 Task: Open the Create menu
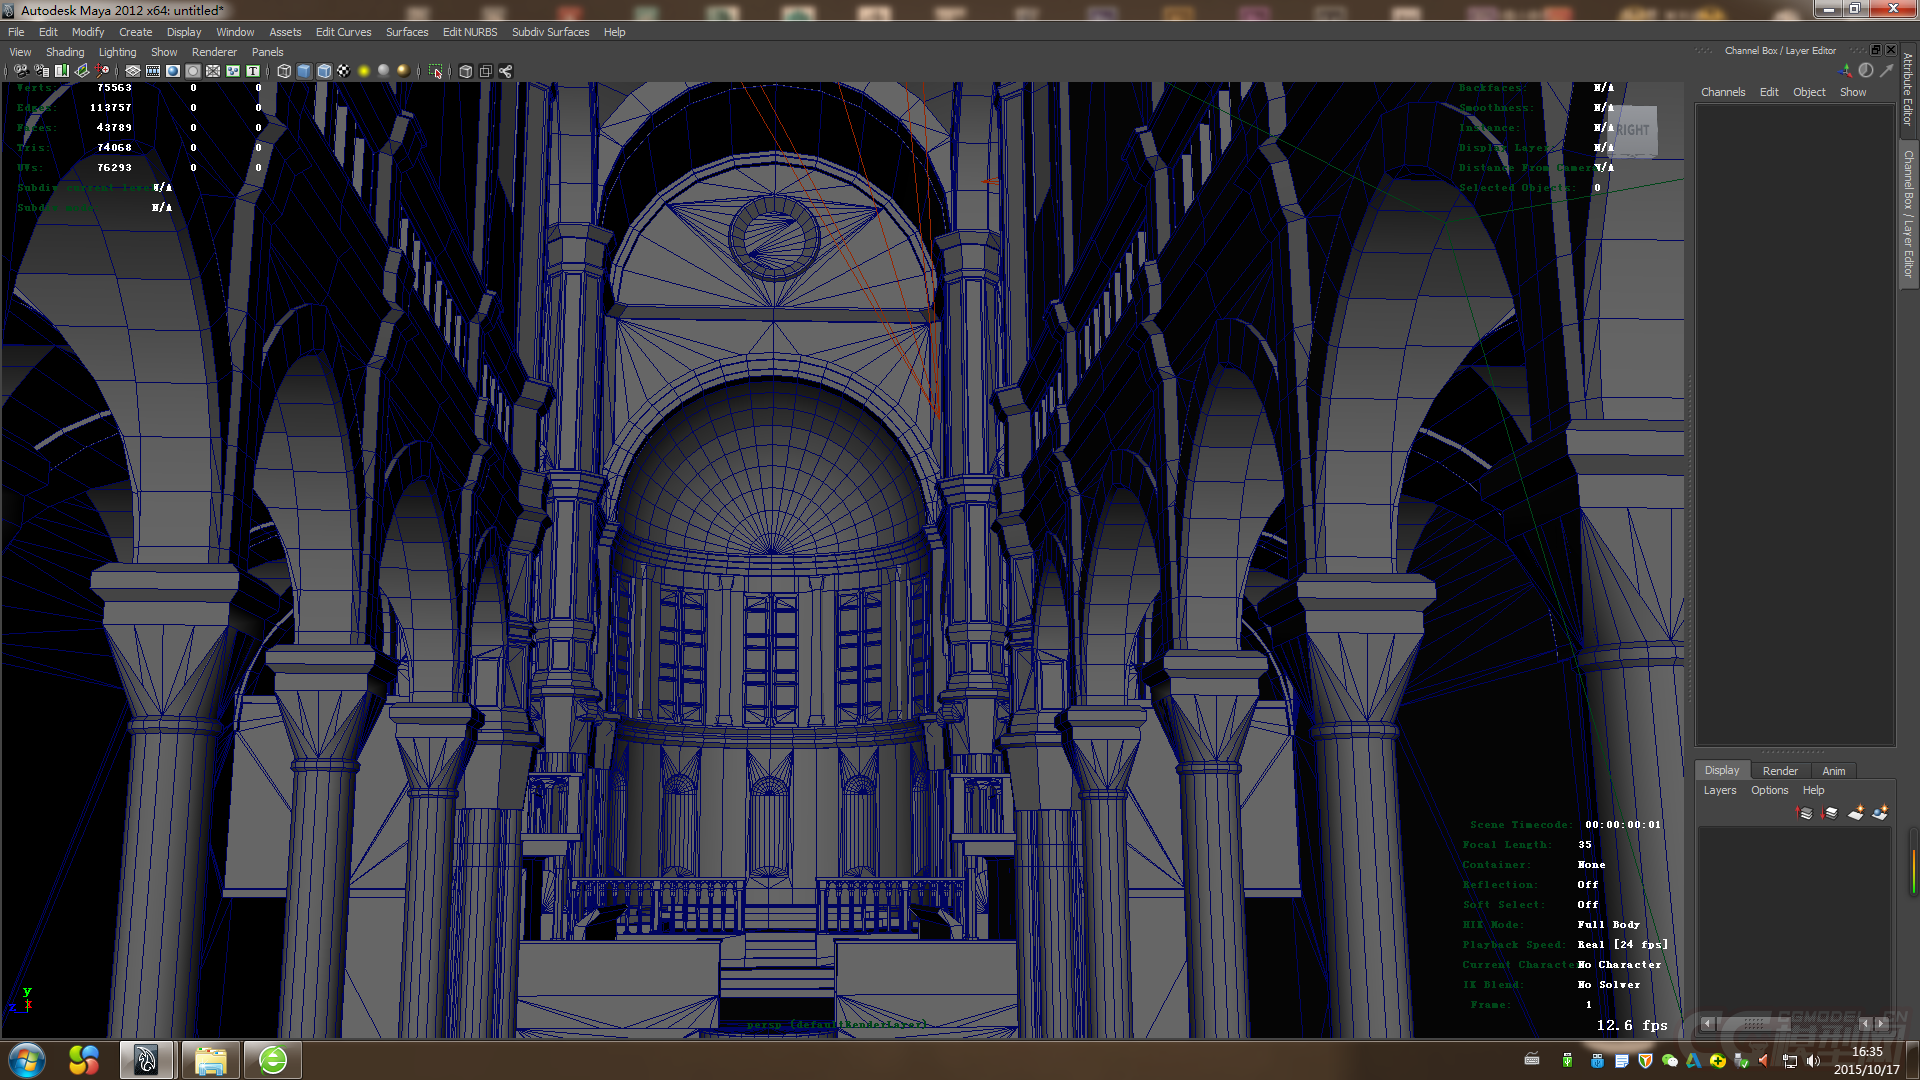[136, 32]
